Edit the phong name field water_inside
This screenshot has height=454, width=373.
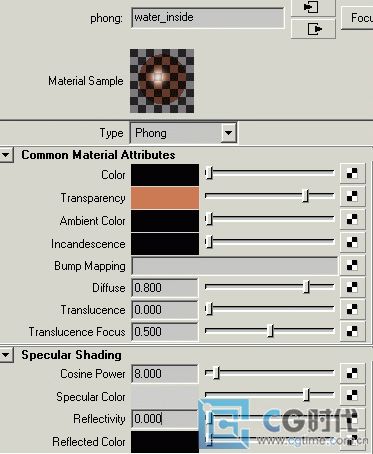coord(208,17)
